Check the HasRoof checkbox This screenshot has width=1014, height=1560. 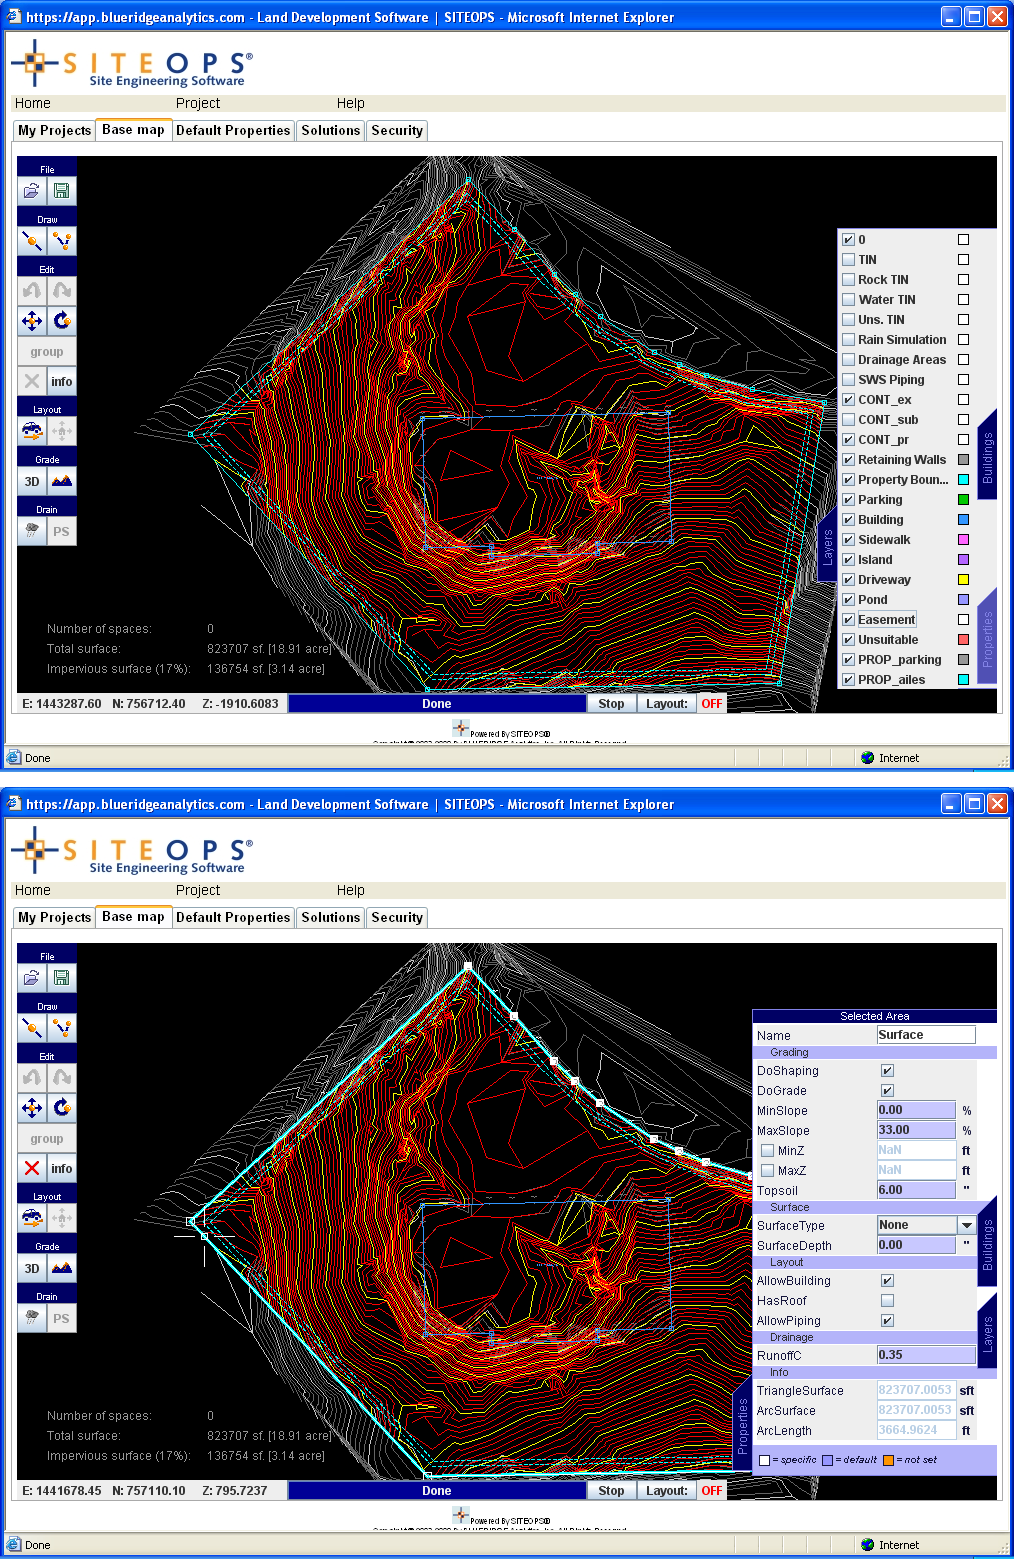(x=887, y=1301)
